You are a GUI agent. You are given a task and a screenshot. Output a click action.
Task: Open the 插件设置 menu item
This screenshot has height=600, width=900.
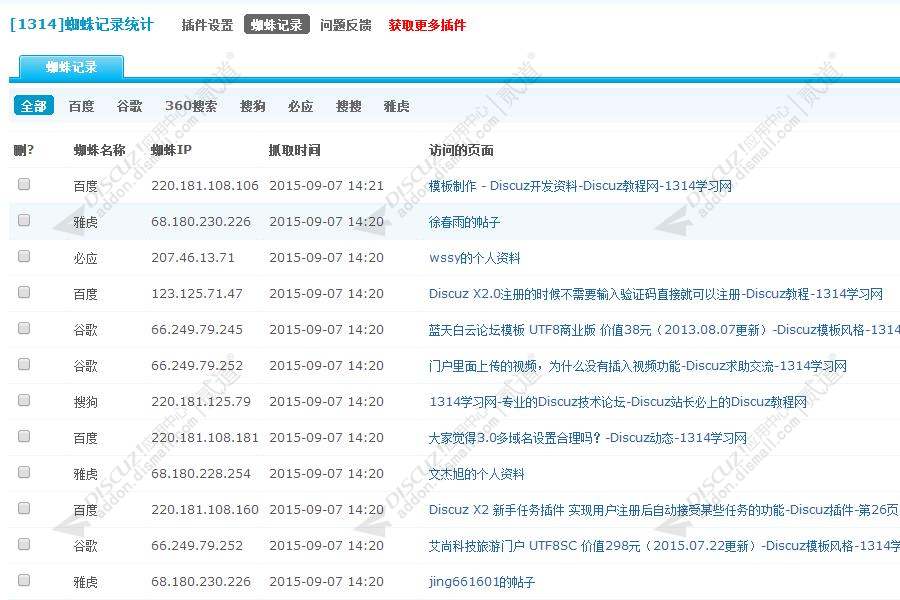[x=207, y=25]
